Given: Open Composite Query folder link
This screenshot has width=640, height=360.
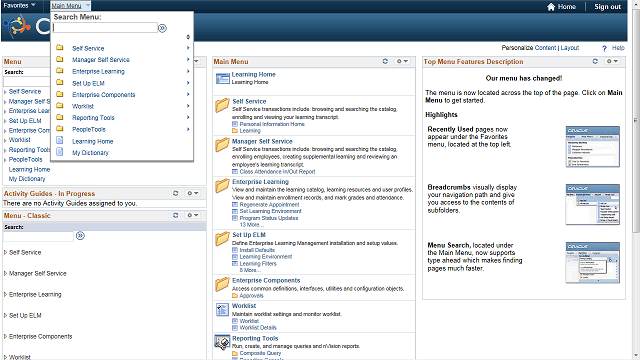Looking at the screenshot, I should coord(260,353).
